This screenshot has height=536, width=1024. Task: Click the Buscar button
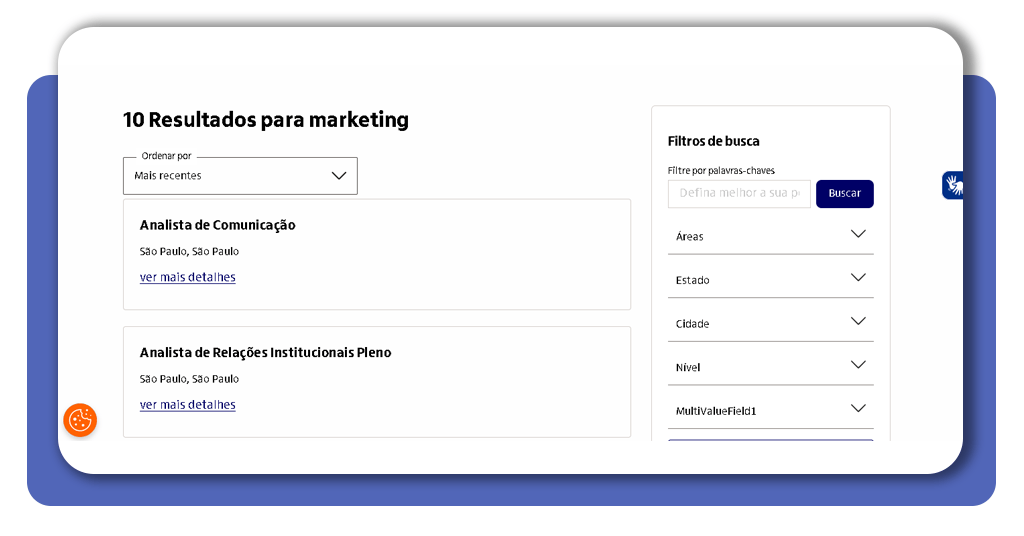click(844, 193)
